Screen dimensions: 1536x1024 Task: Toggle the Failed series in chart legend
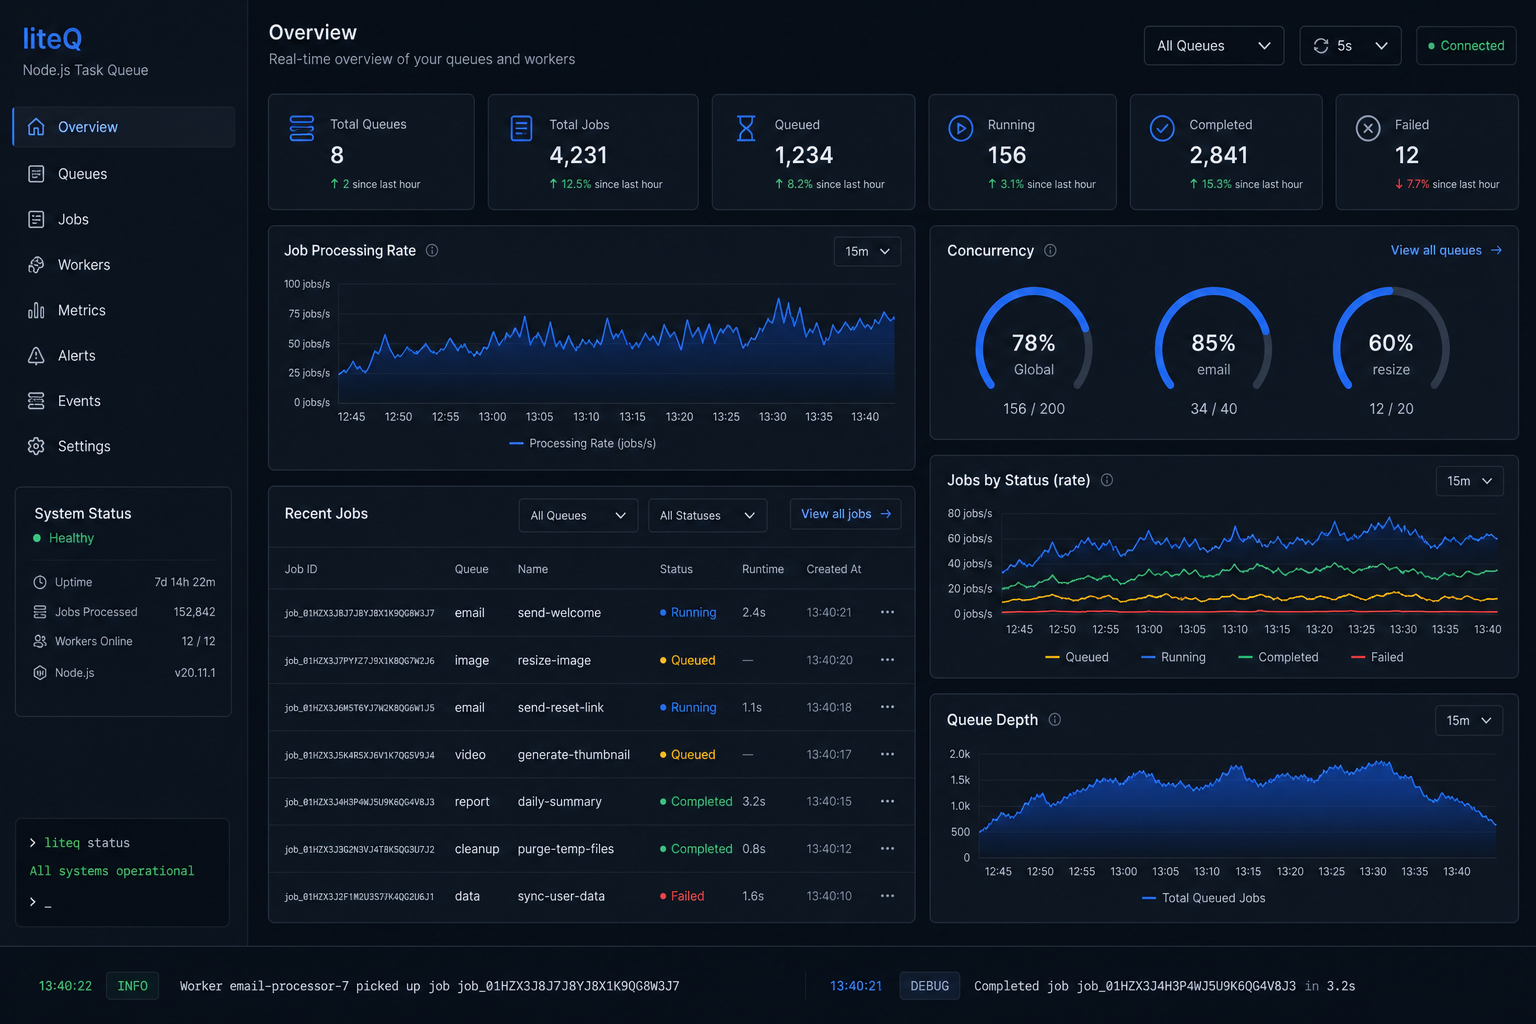coord(1377,657)
